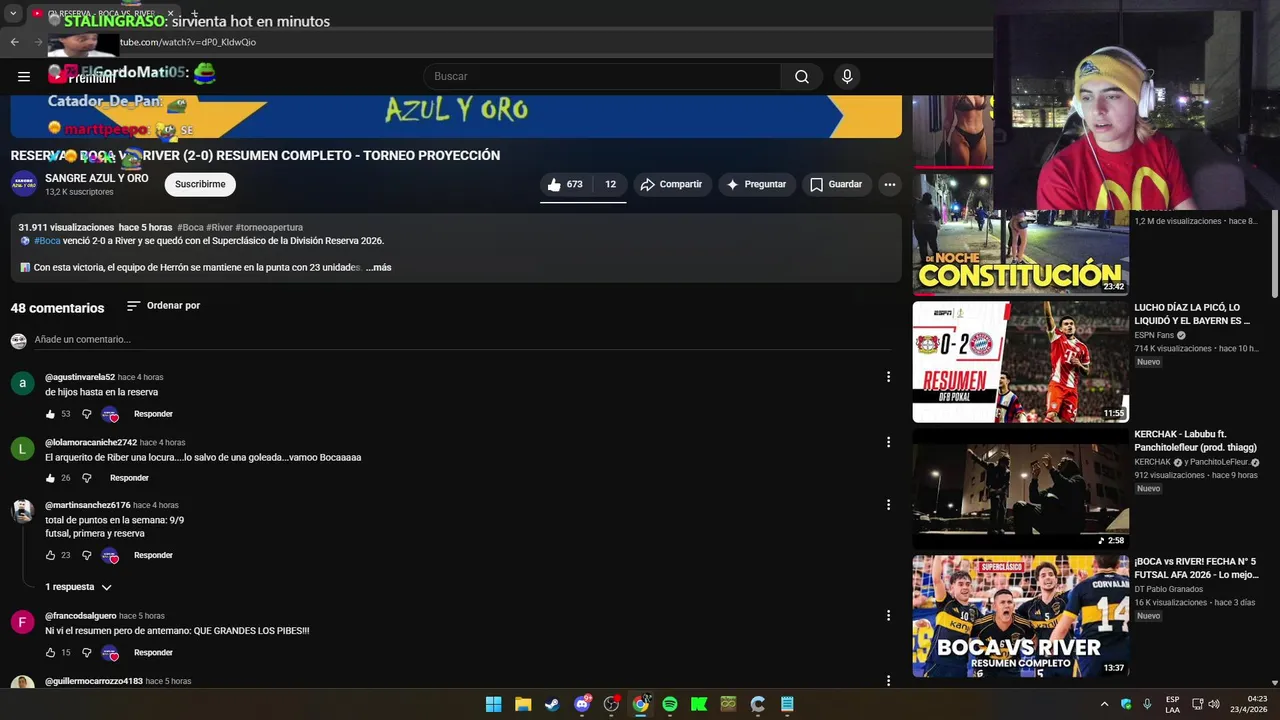Open the Compartir share dialog
The height and width of the screenshot is (720, 1280).
point(671,184)
